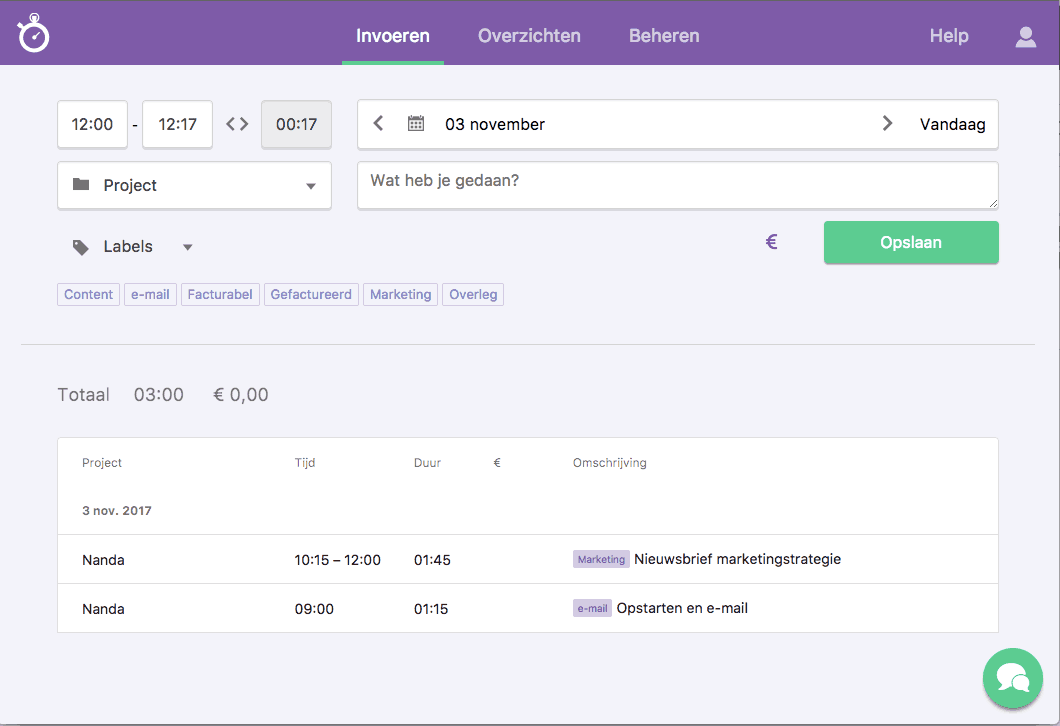
Task: Save the entry with Opslaan
Action: (911, 243)
